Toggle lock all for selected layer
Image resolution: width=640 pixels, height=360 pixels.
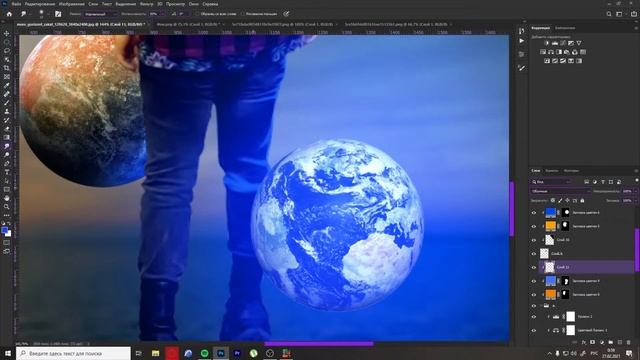[x=582, y=200]
